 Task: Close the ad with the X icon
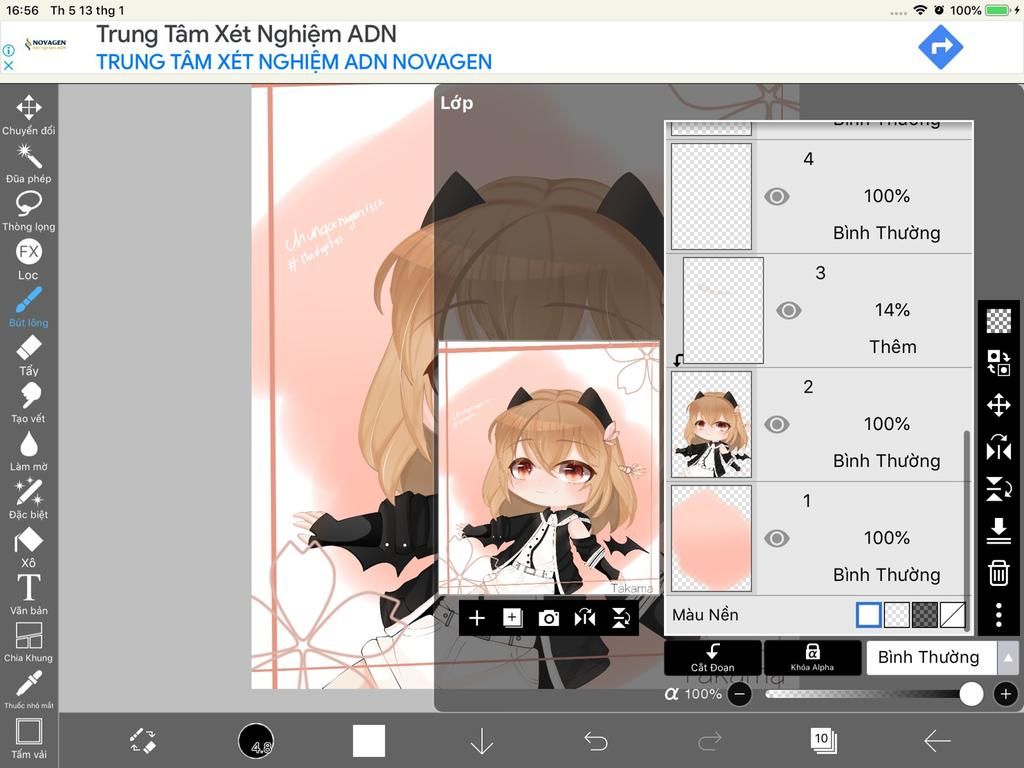coord(8,65)
